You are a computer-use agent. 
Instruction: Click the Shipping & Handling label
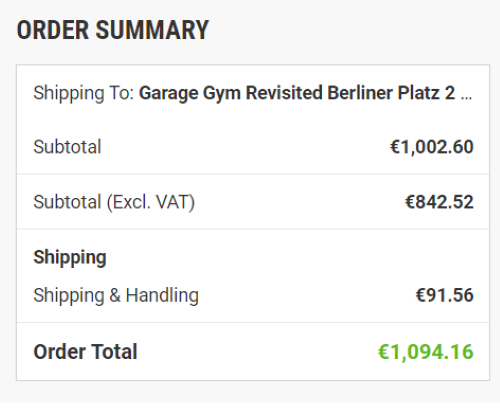tap(116, 295)
